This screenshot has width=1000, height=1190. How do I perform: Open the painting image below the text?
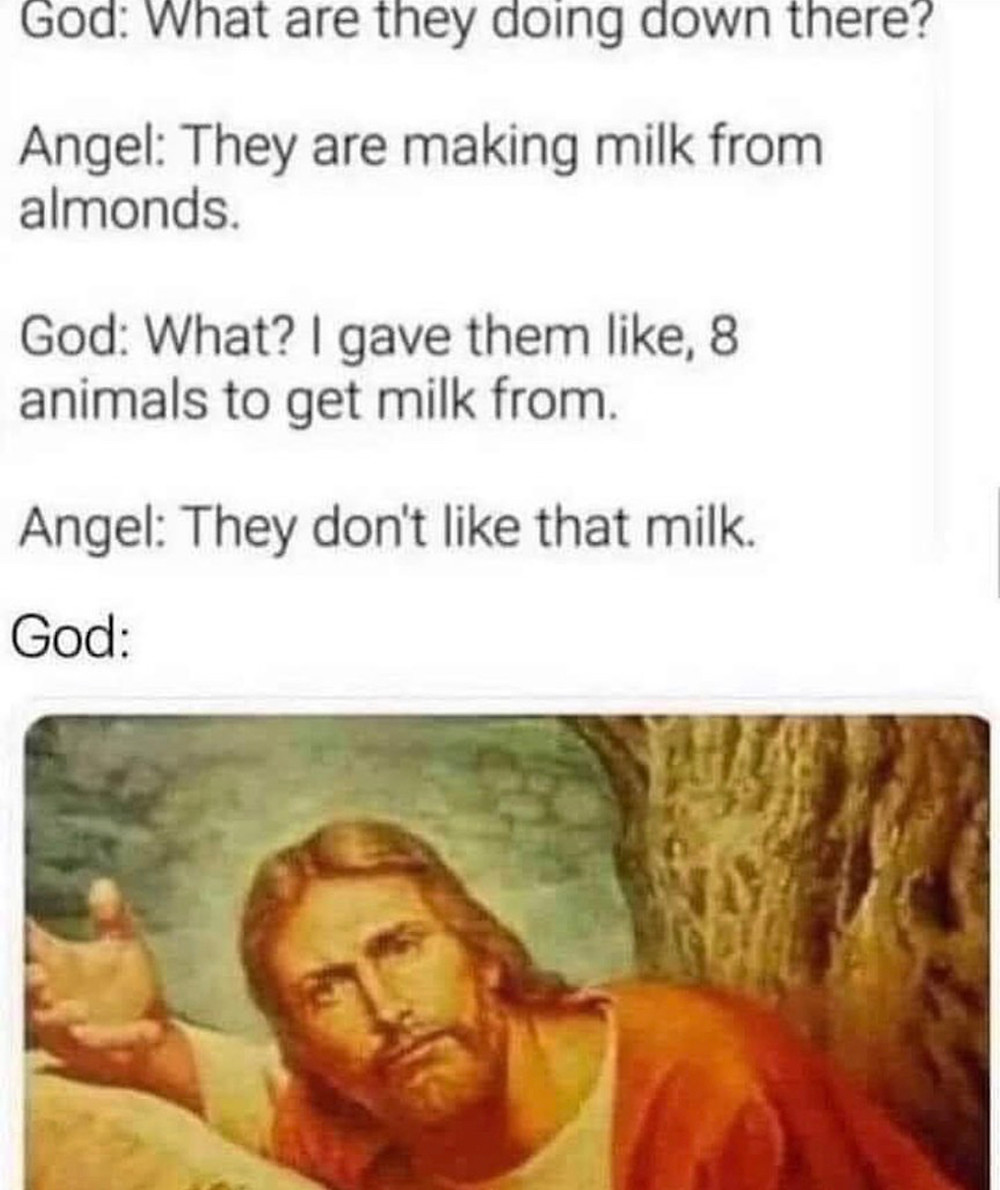(507, 952)
